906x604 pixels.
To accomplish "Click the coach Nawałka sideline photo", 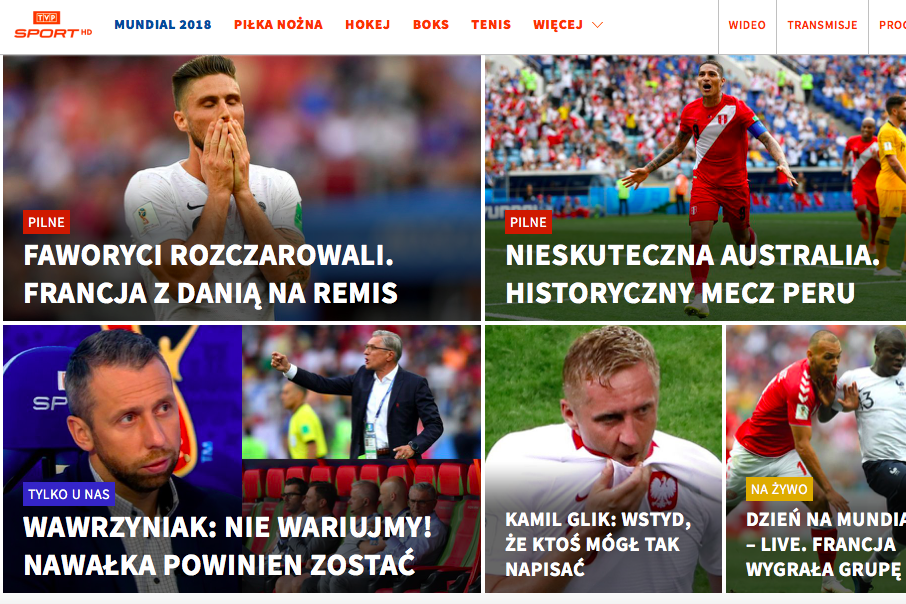I will tap(361, 392).
